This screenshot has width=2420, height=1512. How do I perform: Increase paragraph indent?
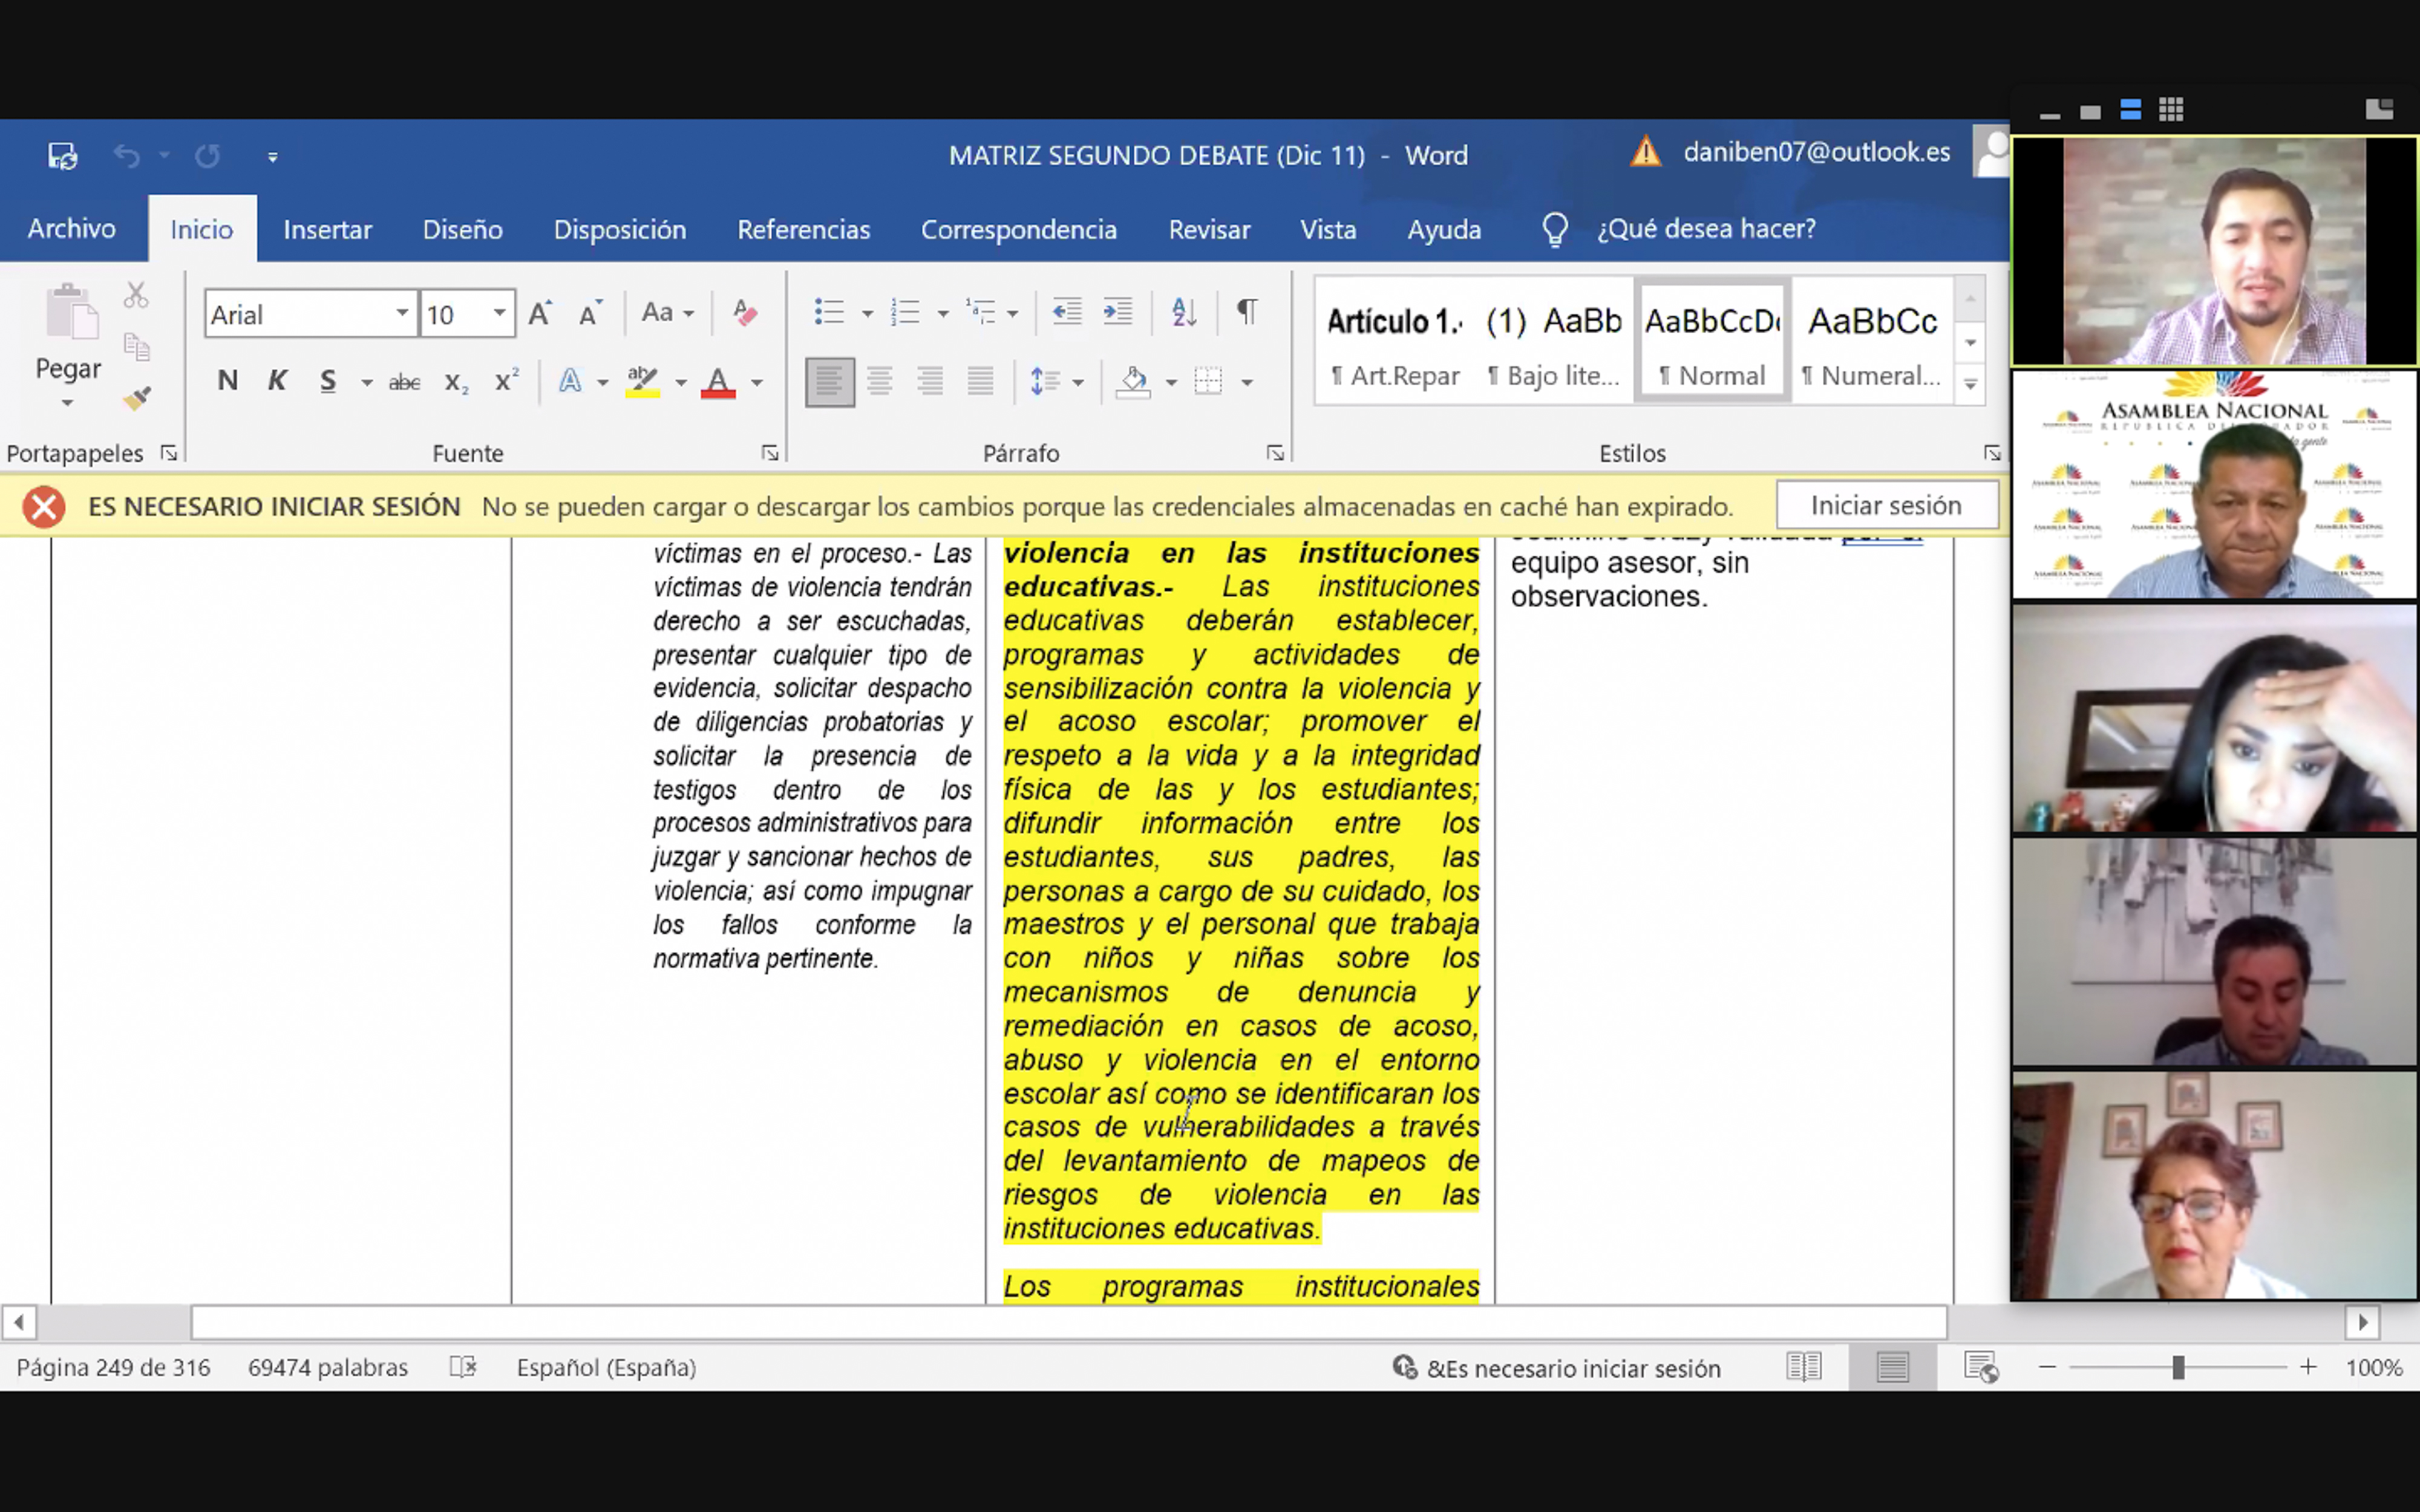coord(1117,312)
